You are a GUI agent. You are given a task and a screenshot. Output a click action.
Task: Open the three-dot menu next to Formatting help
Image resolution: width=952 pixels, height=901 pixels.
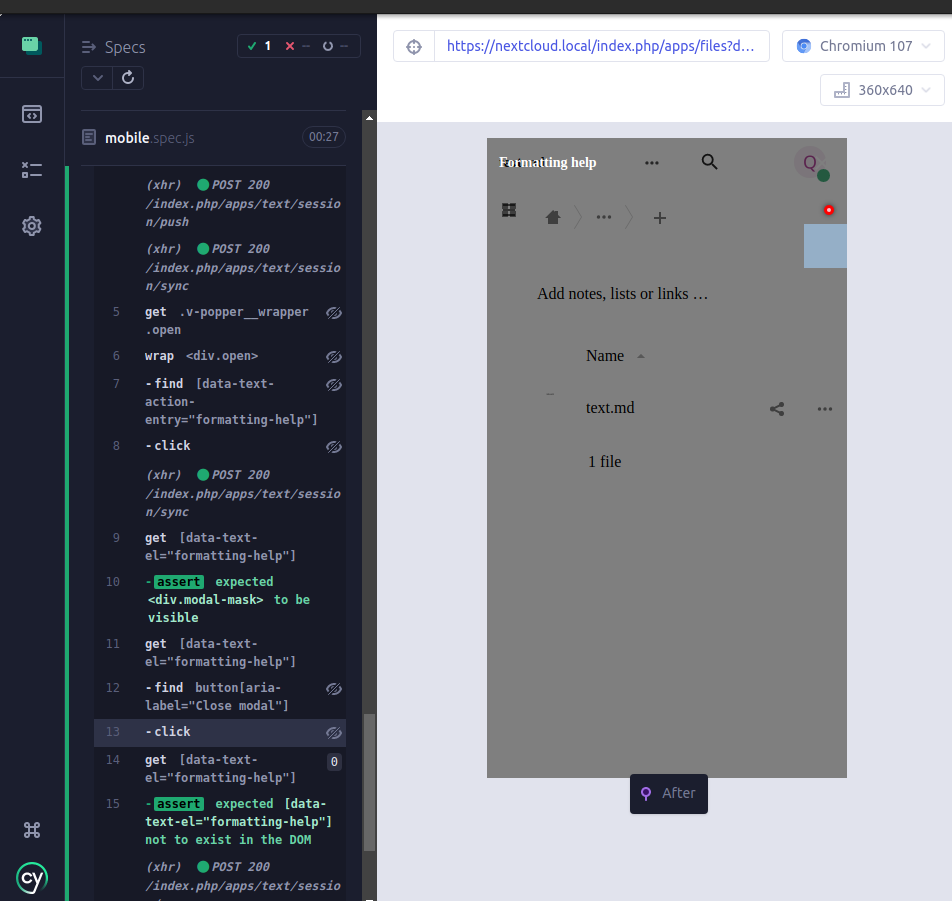pyautogui.click(x=652, y=161)
